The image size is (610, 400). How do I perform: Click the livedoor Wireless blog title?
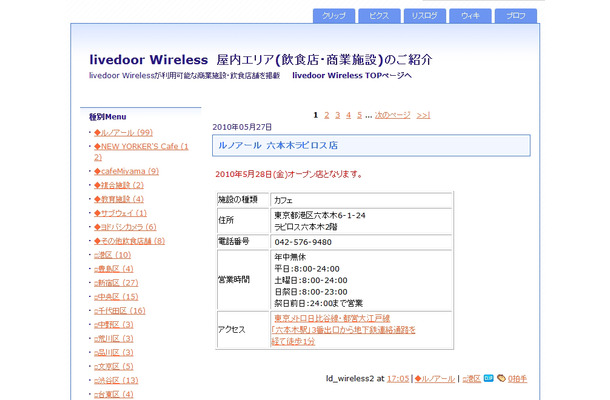click(261, 60)
